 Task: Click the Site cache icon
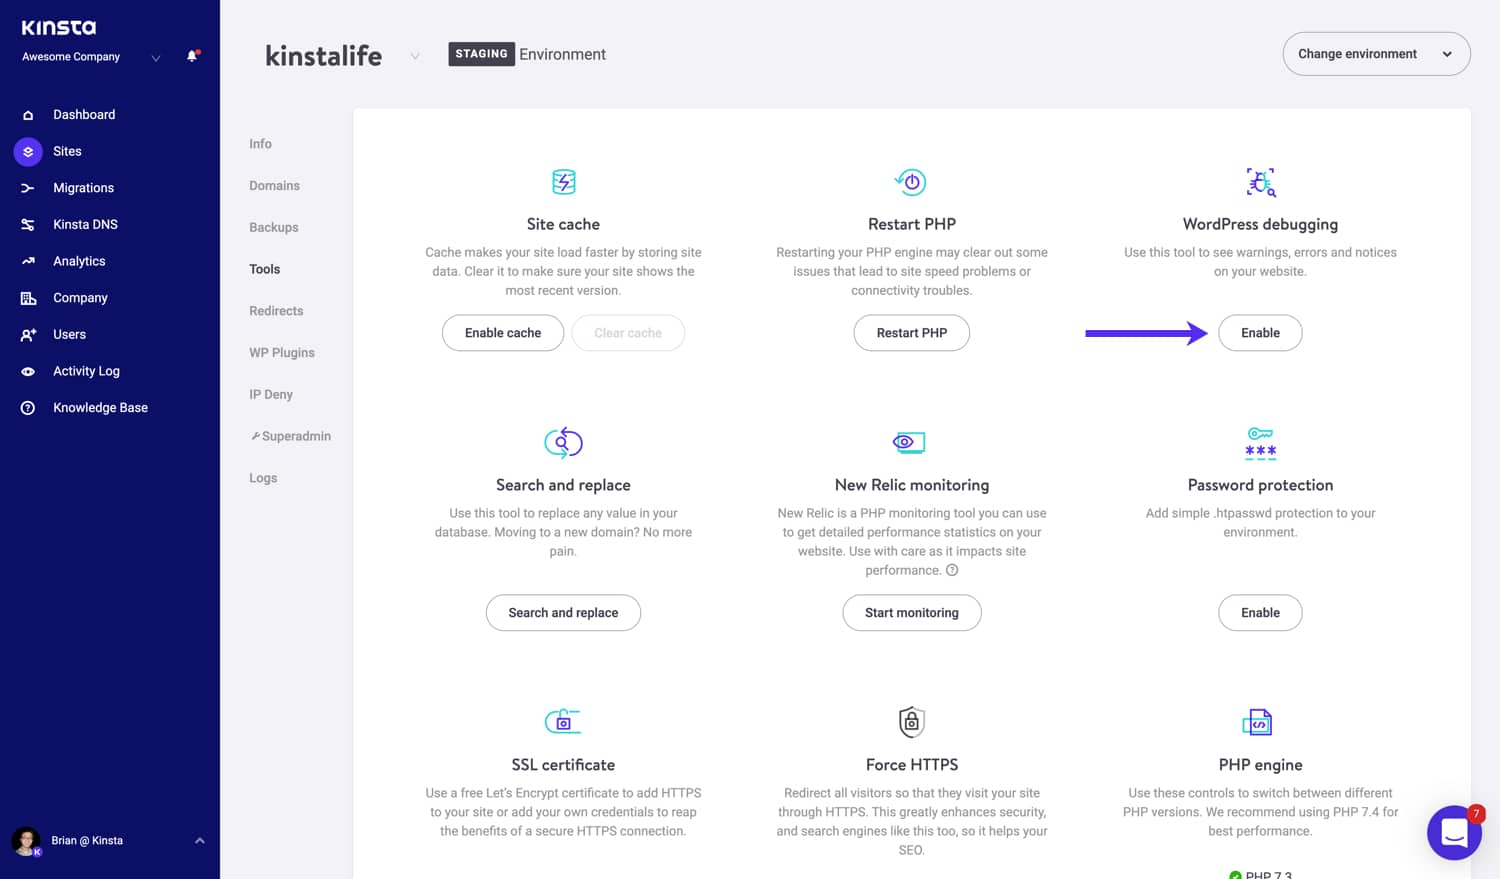pos(564,181)
